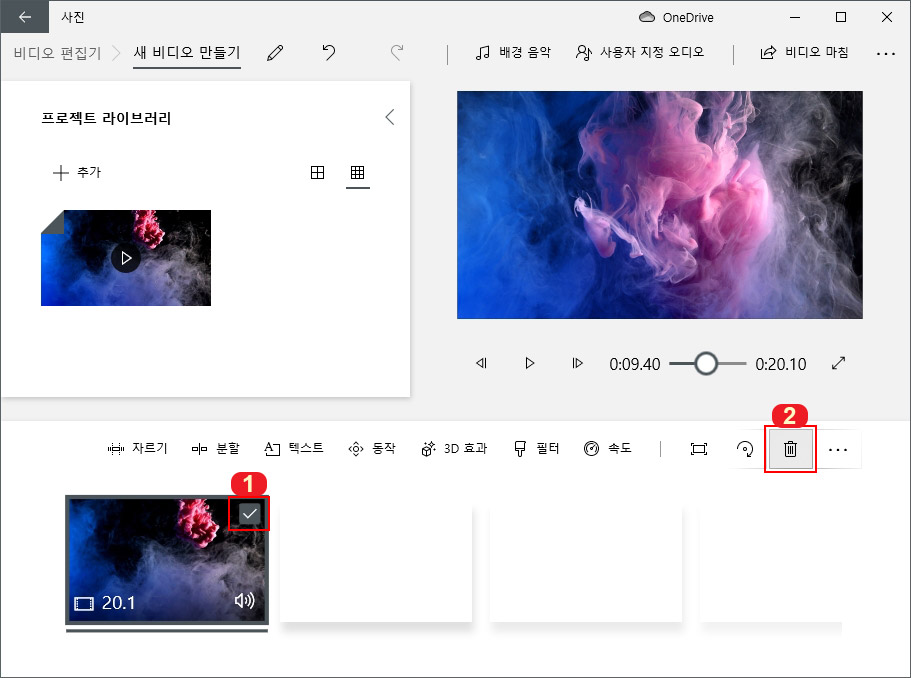Uncheck the storyboard clip checkbox
The width and height of the screenshot is (911, 678).
click(x=250, y=513)
